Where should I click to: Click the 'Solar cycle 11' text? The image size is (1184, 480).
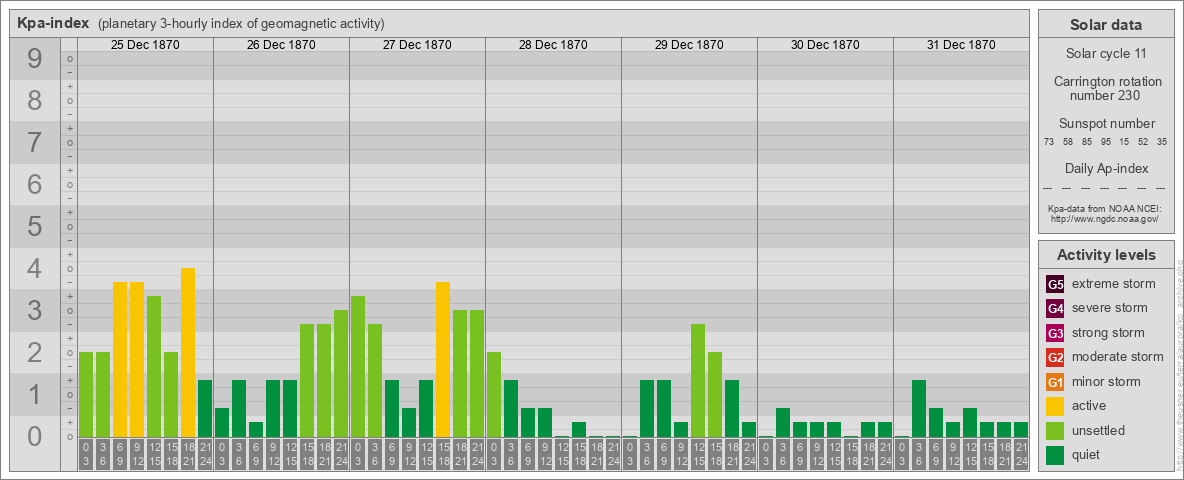[1106, 54]
